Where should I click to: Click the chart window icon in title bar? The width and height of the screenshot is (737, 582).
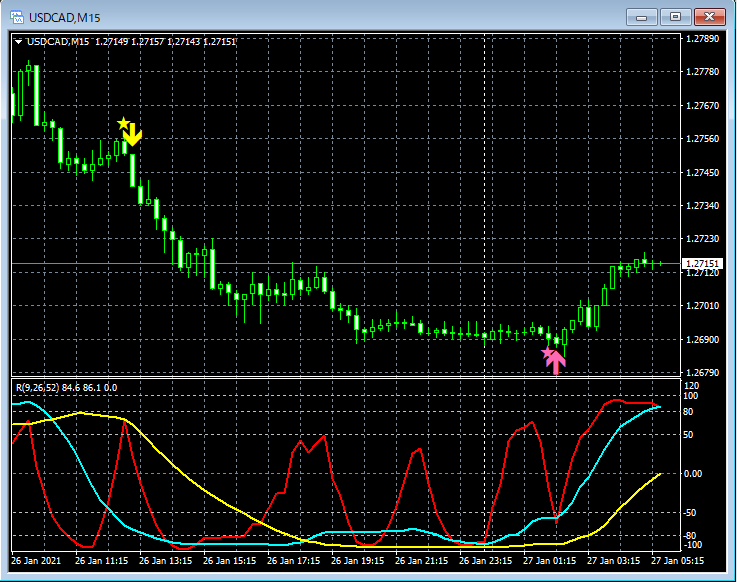click(17, 17)
